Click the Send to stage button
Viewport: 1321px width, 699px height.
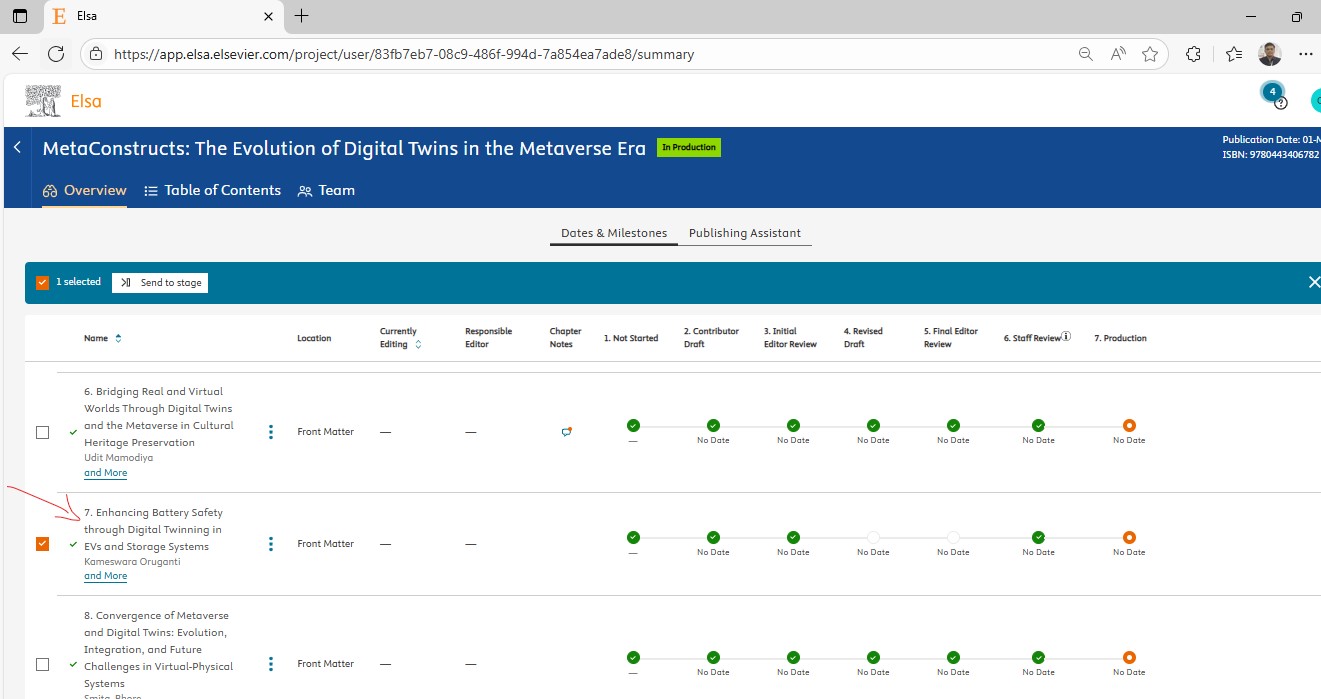pyautogui.click(x=160, y=283)
